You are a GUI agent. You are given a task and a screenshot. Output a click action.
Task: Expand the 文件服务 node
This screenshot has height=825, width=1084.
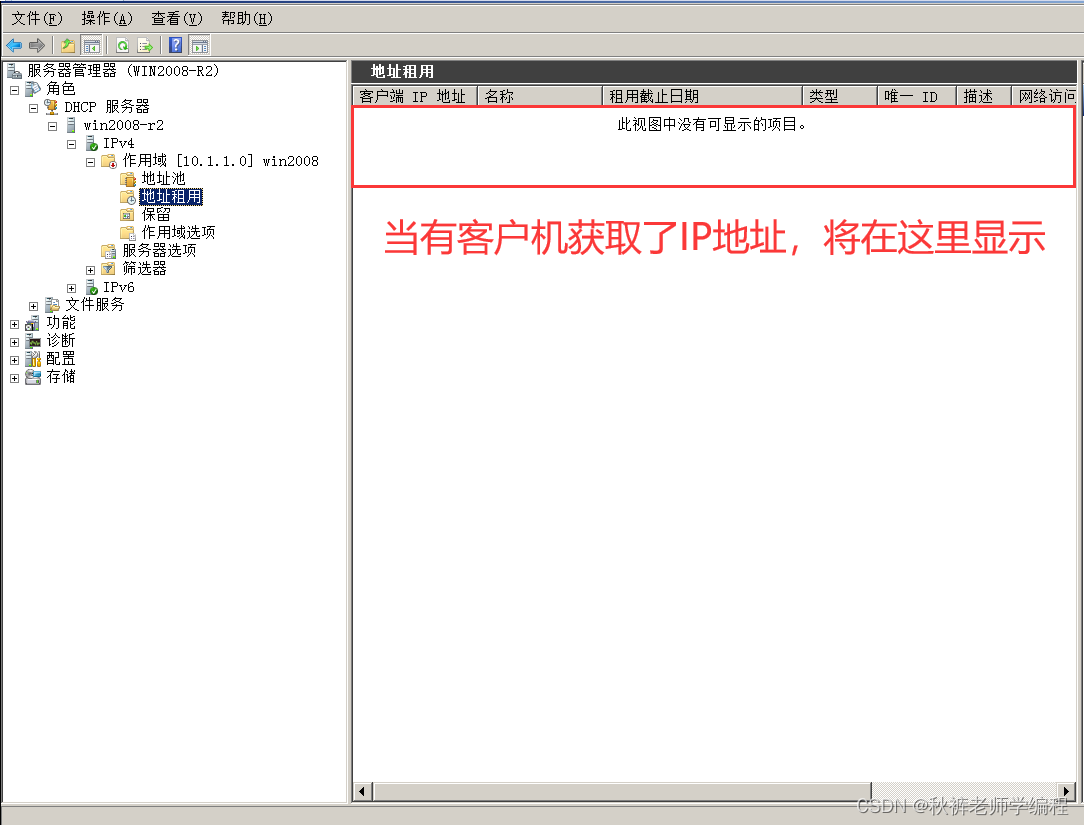33,306
